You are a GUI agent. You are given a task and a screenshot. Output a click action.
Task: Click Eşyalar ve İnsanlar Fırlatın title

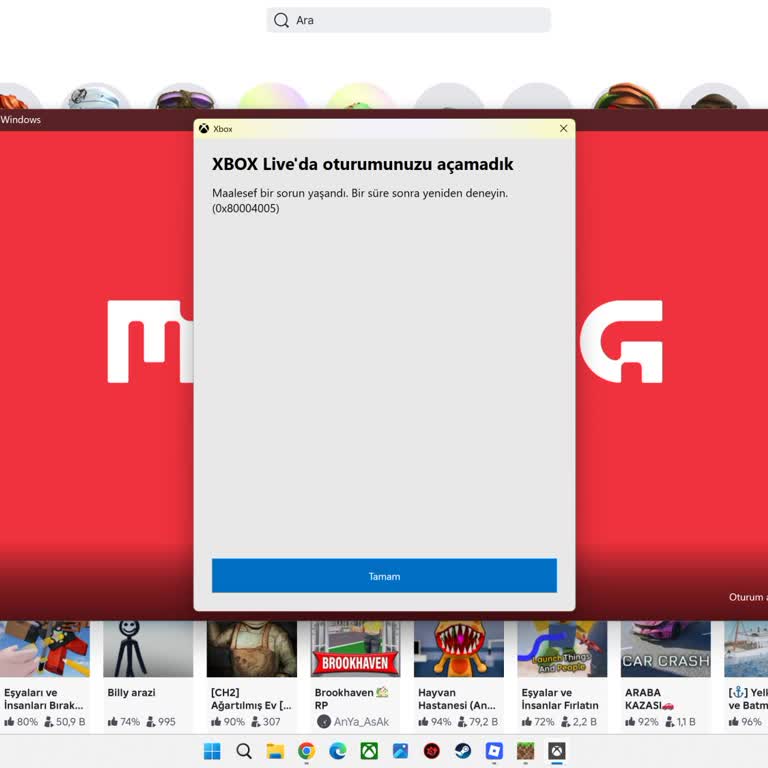tap(560, 699)
